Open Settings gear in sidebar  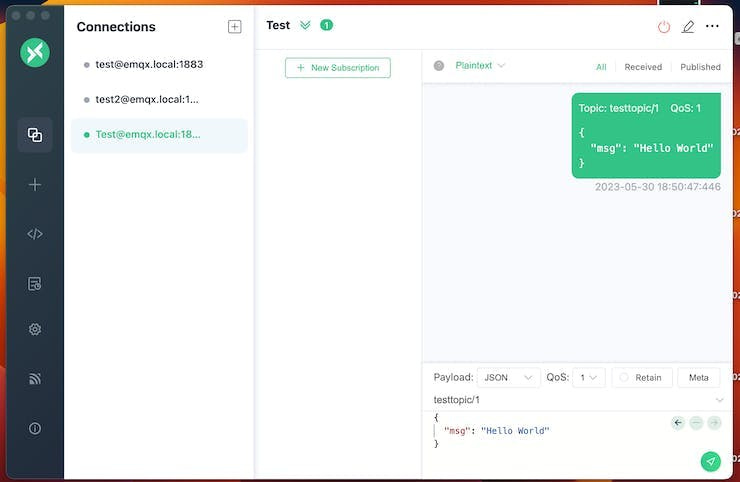(35, 329)
